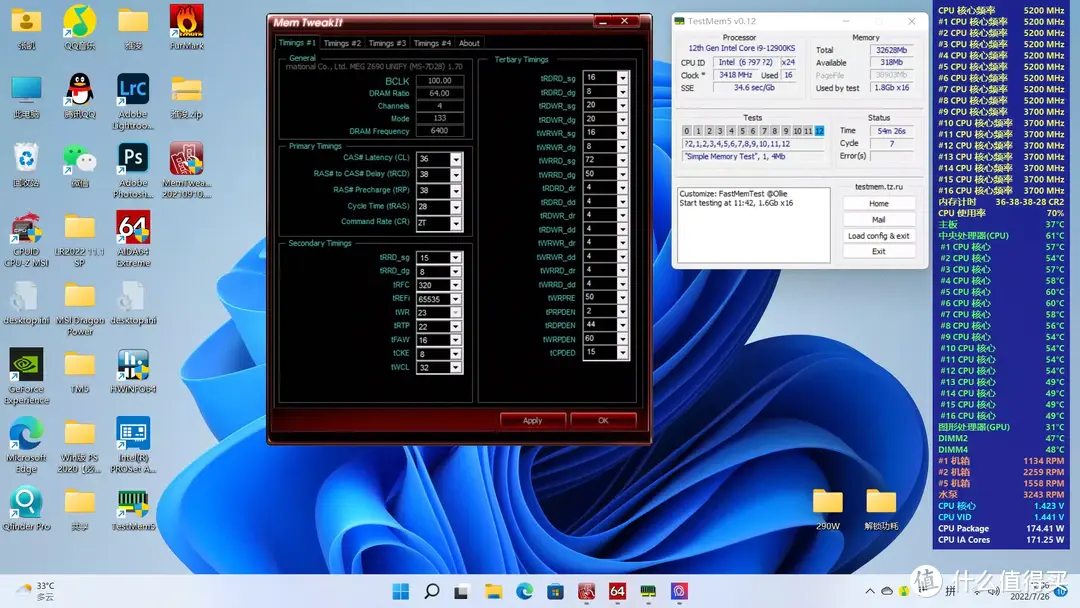The width and height of the screenshot is (1080, 608).
Task: Open the CAS# Latency (CL) dropdown
Action: tap(455, 158)
